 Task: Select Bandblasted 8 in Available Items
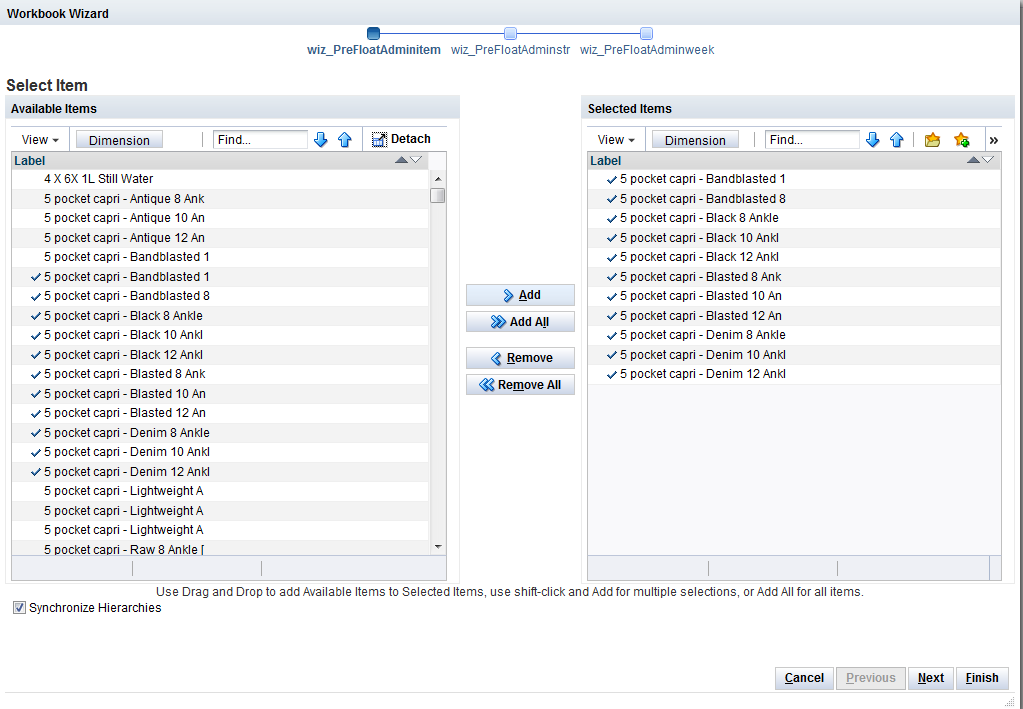220,295
